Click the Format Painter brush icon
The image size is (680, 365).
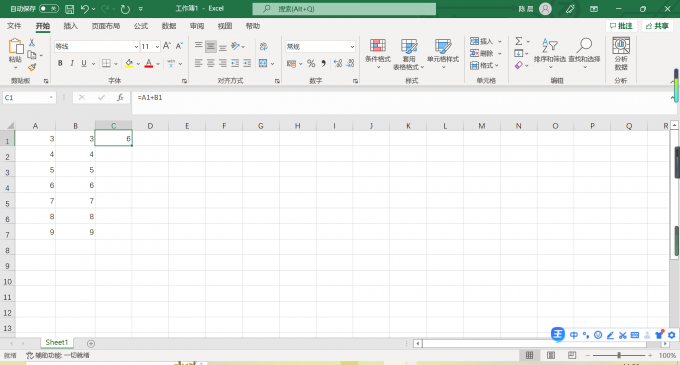pyautogui.click(x=32, y=67)
